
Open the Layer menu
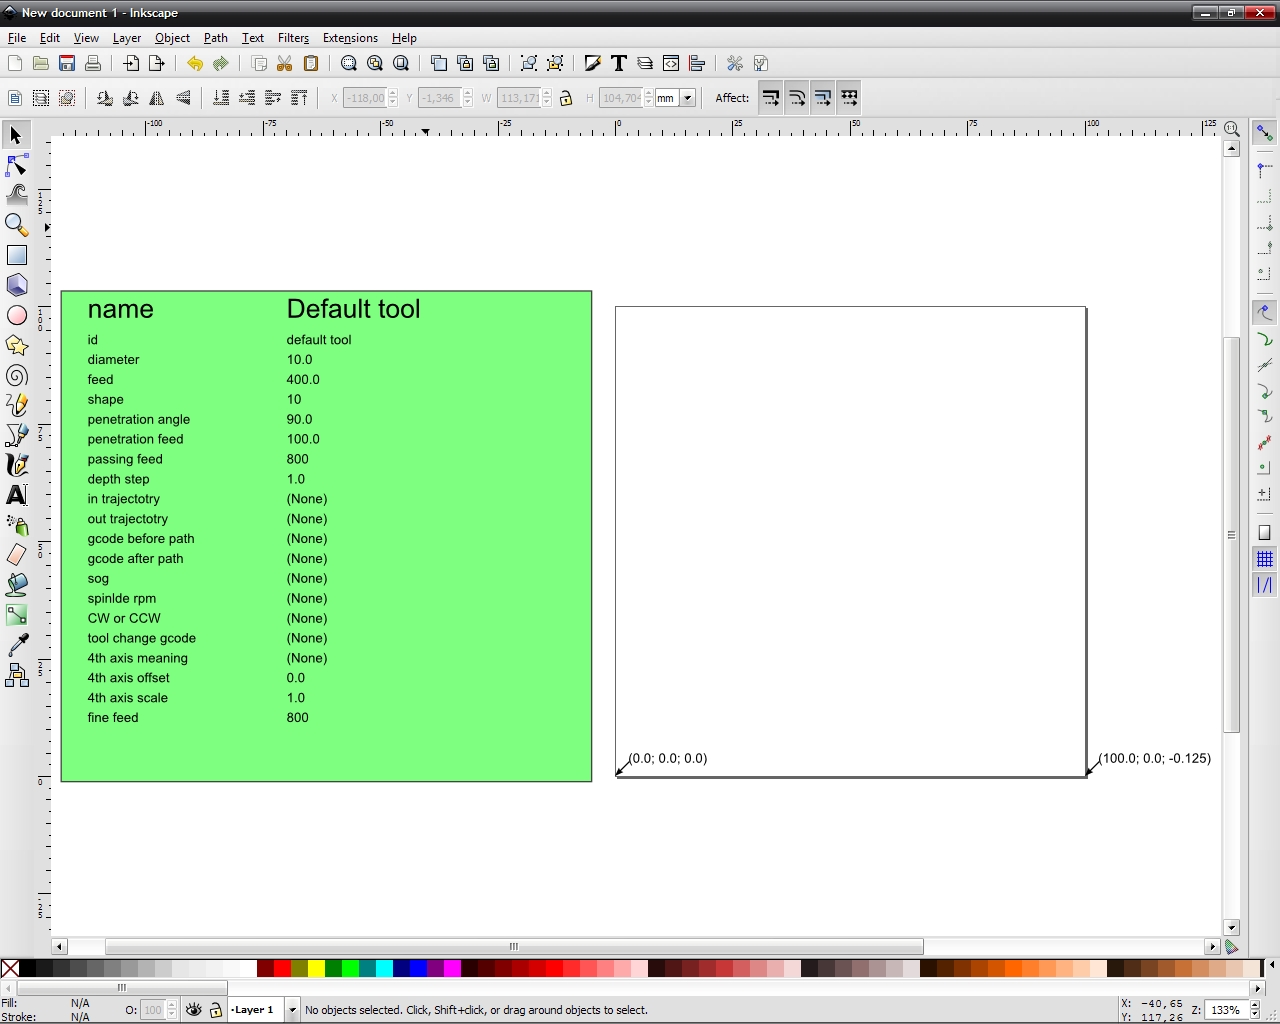(127, 38)
